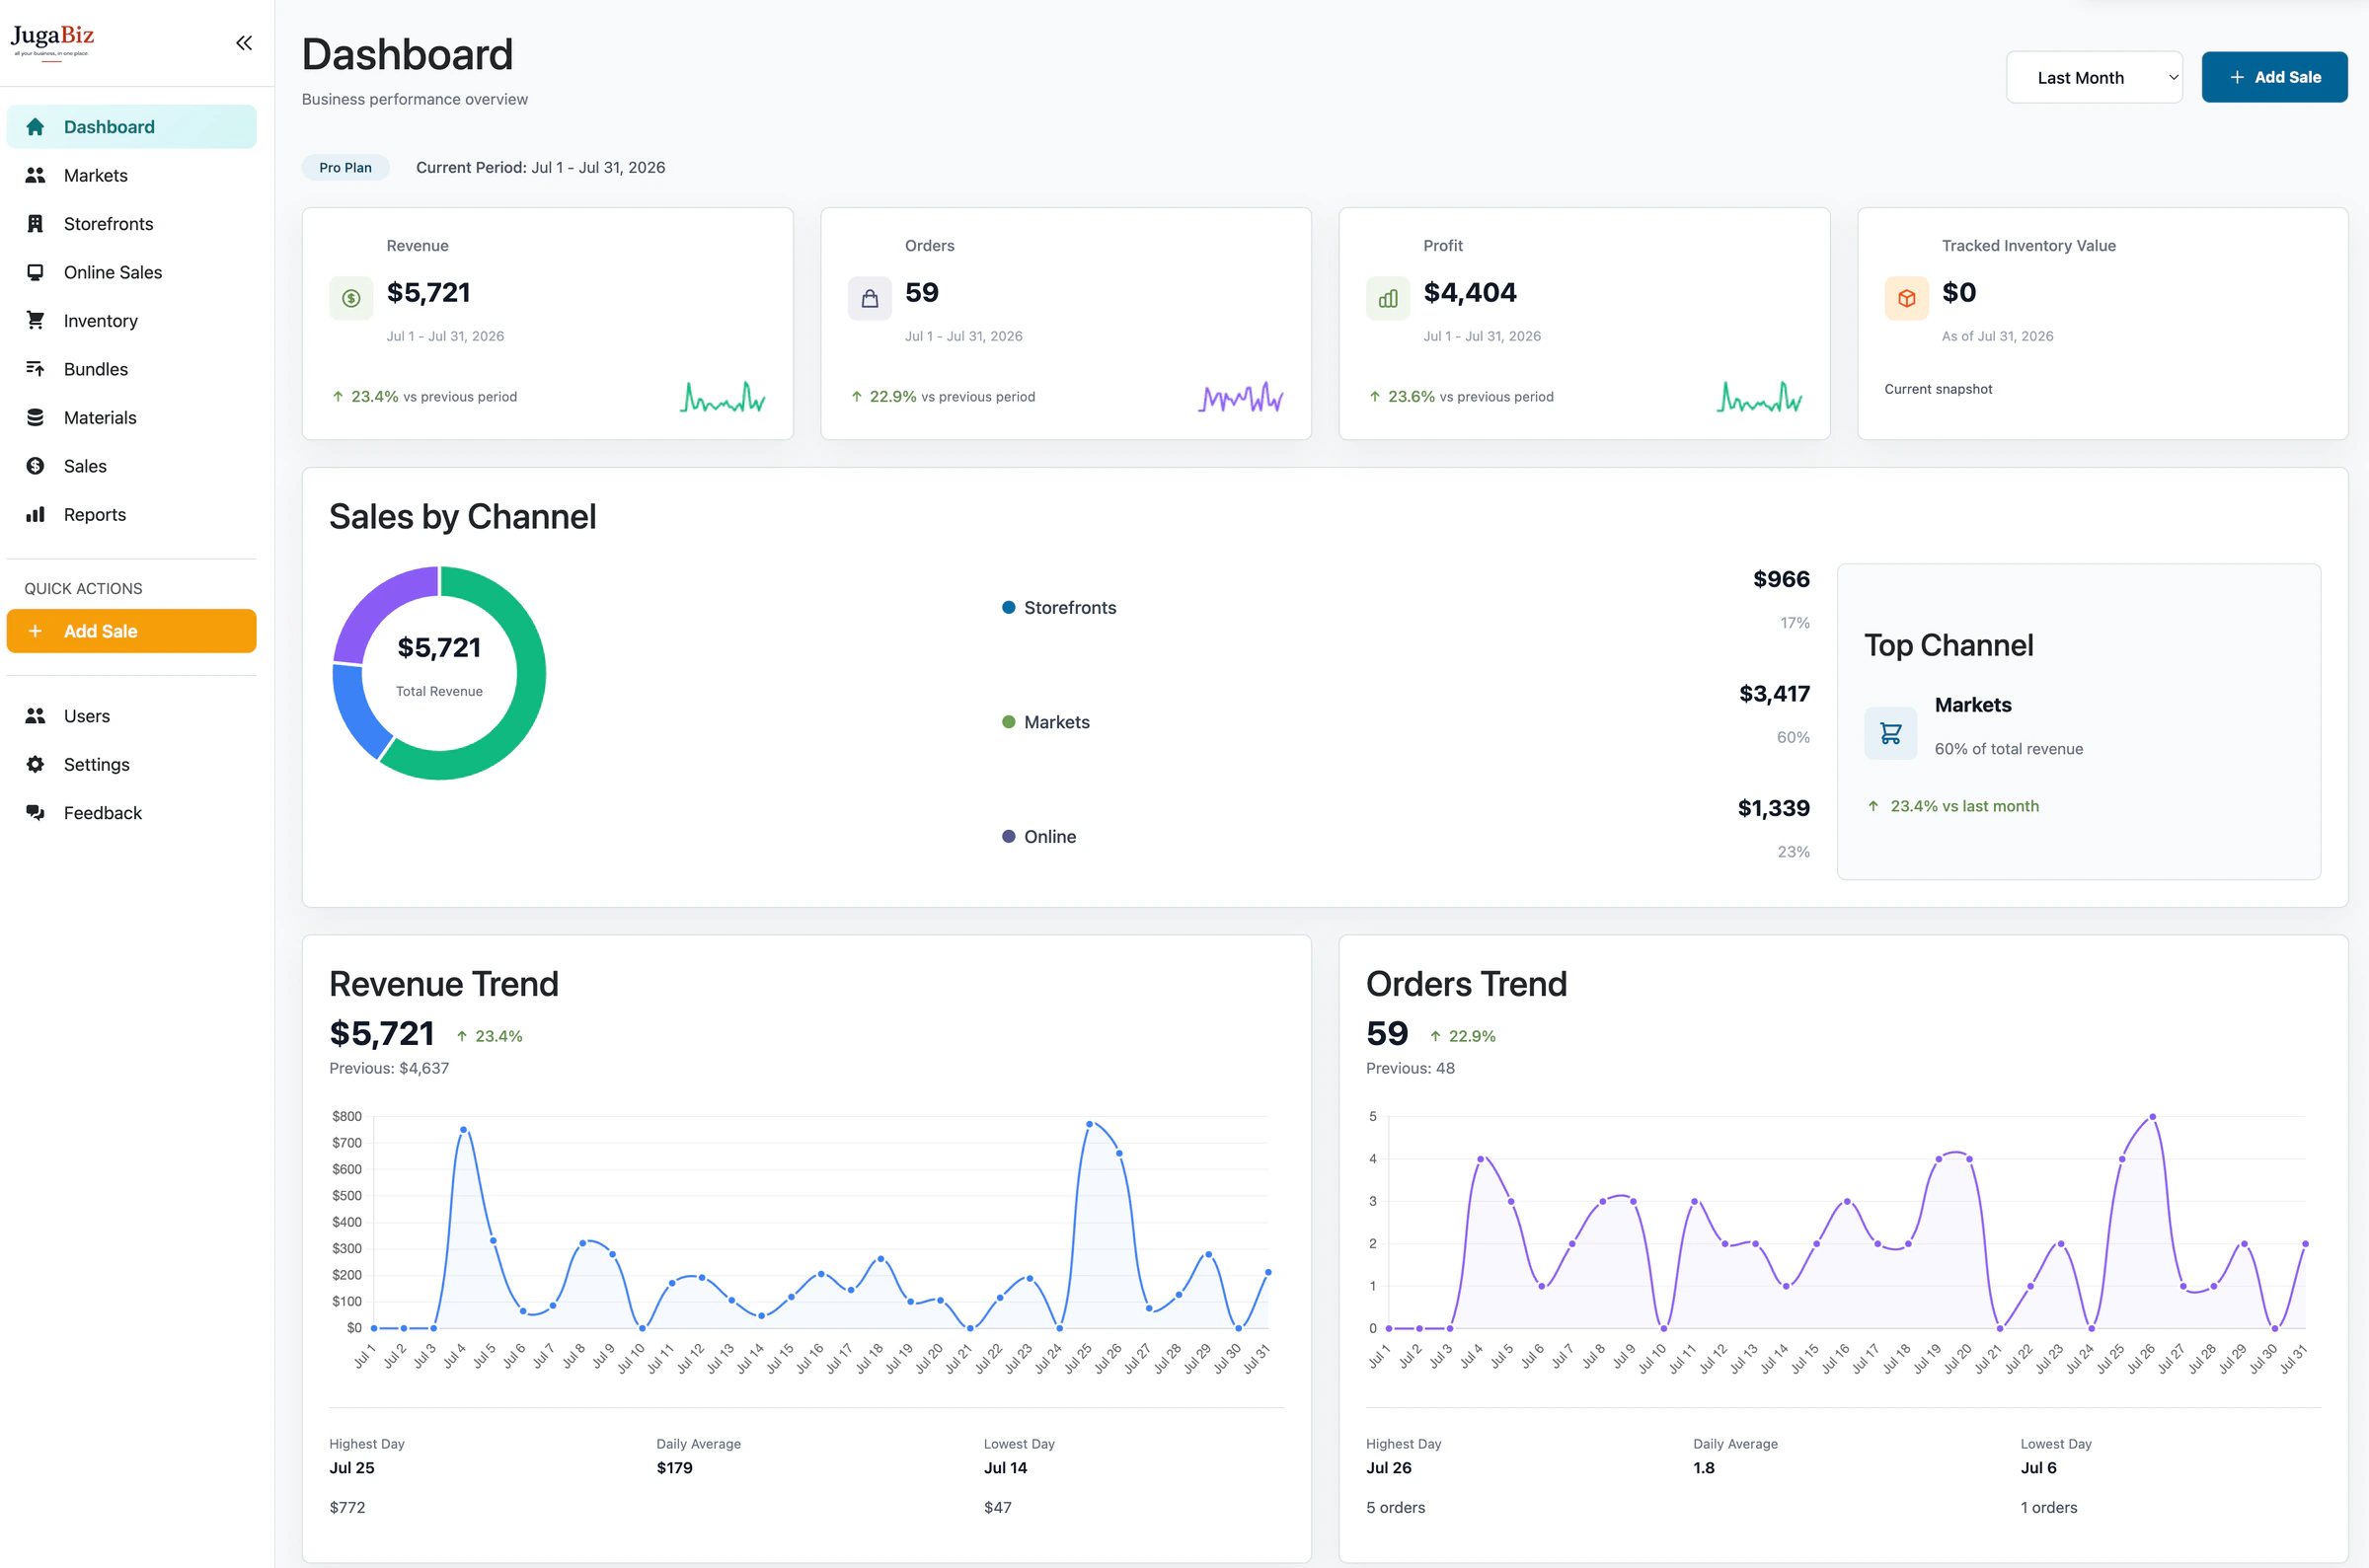The image size is (2369, 1568).
Task: Click the Orders card purple sparkline
Action: tap(1241, 397)
